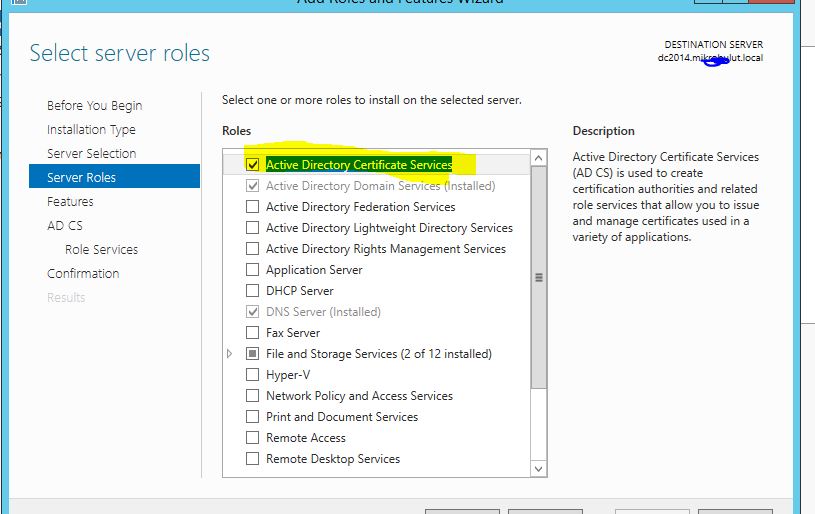Click the roles list scrollbar thumb
The height and width of the screenshot is (514, 815).
(x=538, y=277)
